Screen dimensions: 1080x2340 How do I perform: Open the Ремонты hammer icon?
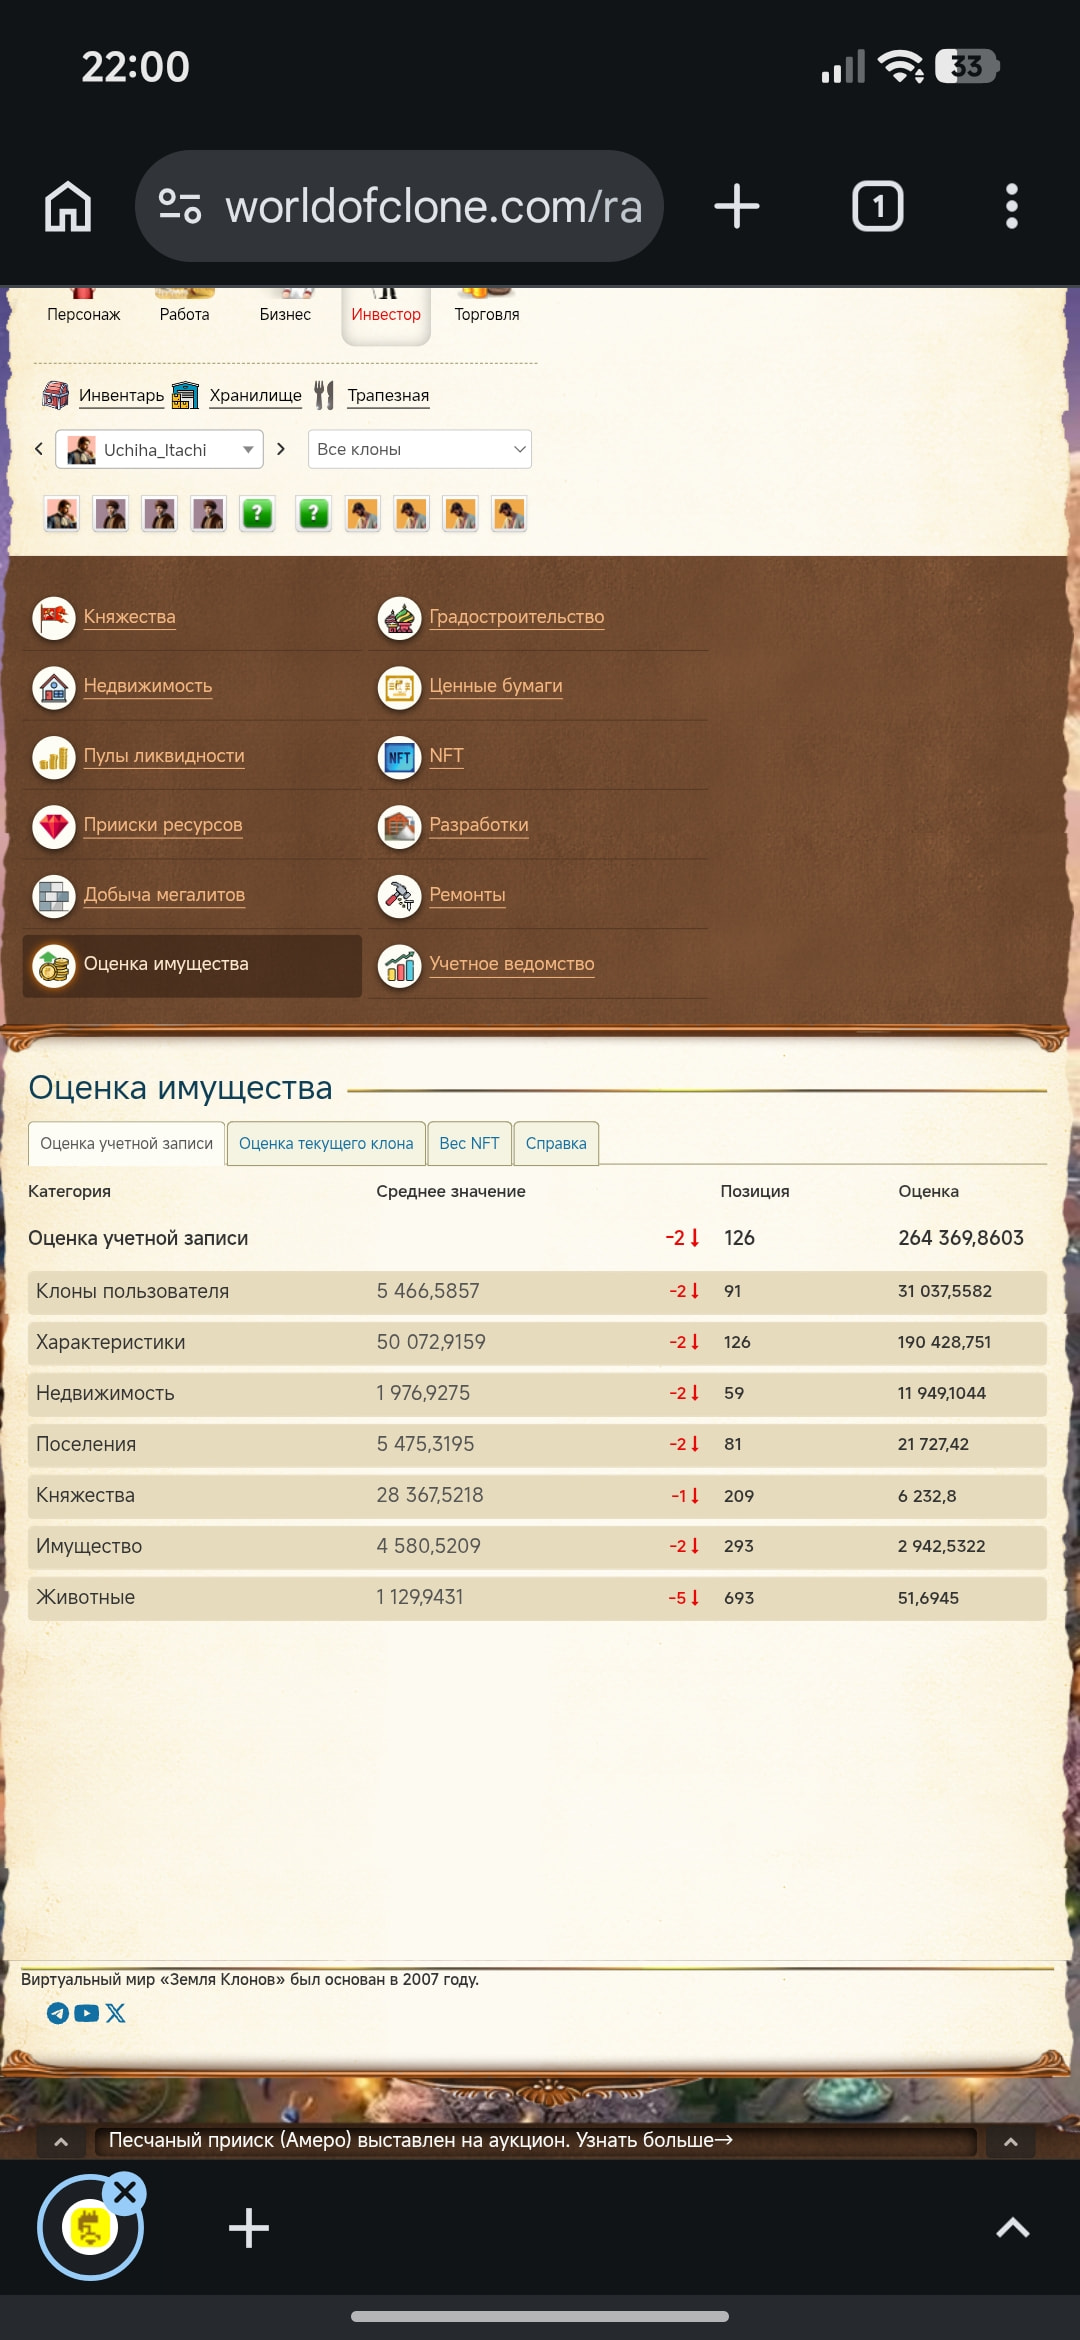(x=400, y=896)
